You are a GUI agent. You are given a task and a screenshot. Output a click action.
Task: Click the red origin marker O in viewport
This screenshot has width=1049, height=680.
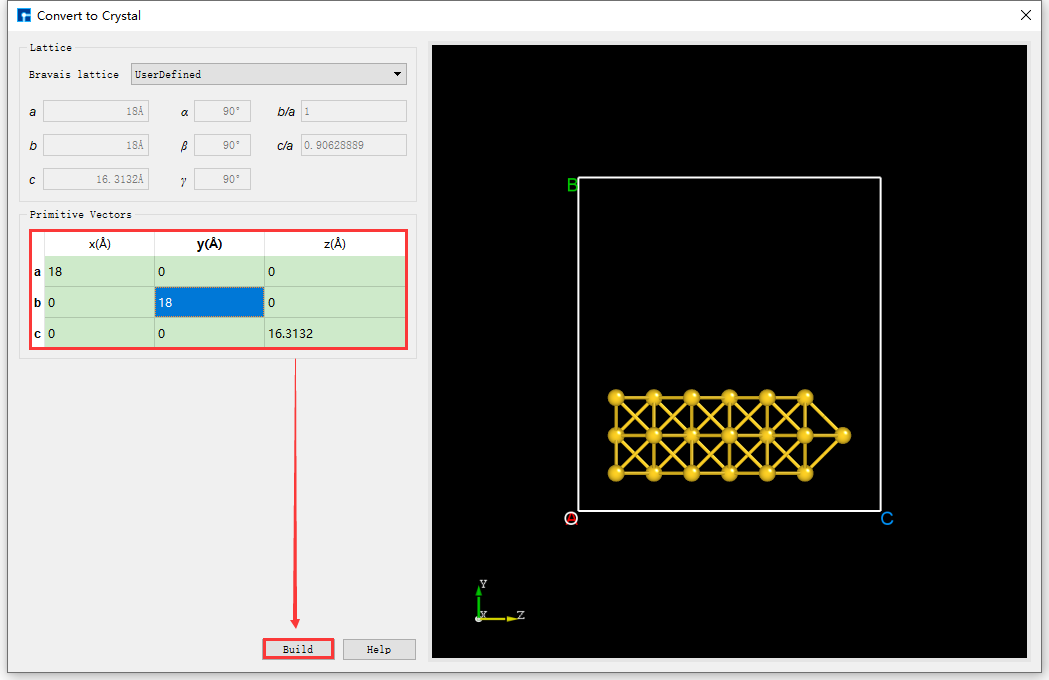click(x=570, y=518)
